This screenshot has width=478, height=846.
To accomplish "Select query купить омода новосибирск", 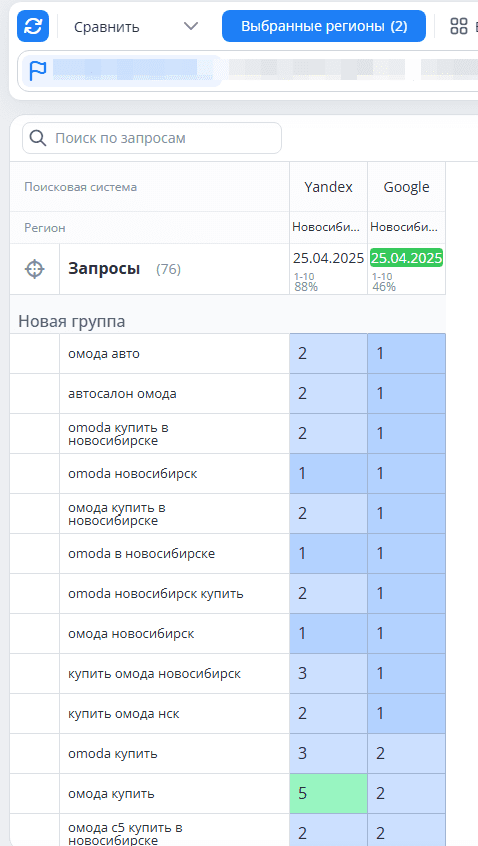I will [x=174, y=673].
